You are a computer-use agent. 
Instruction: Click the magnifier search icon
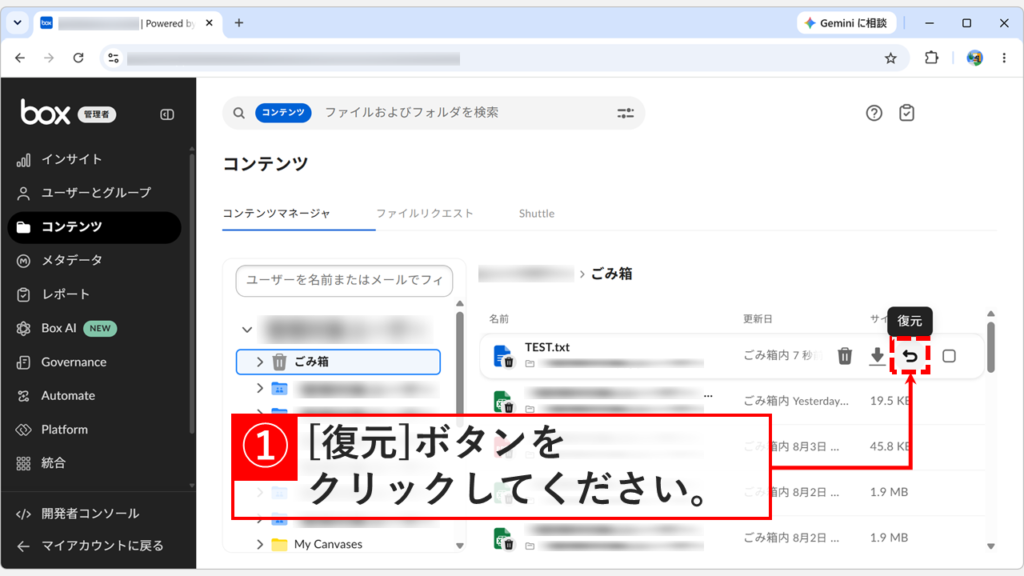(x=239, y=113)
